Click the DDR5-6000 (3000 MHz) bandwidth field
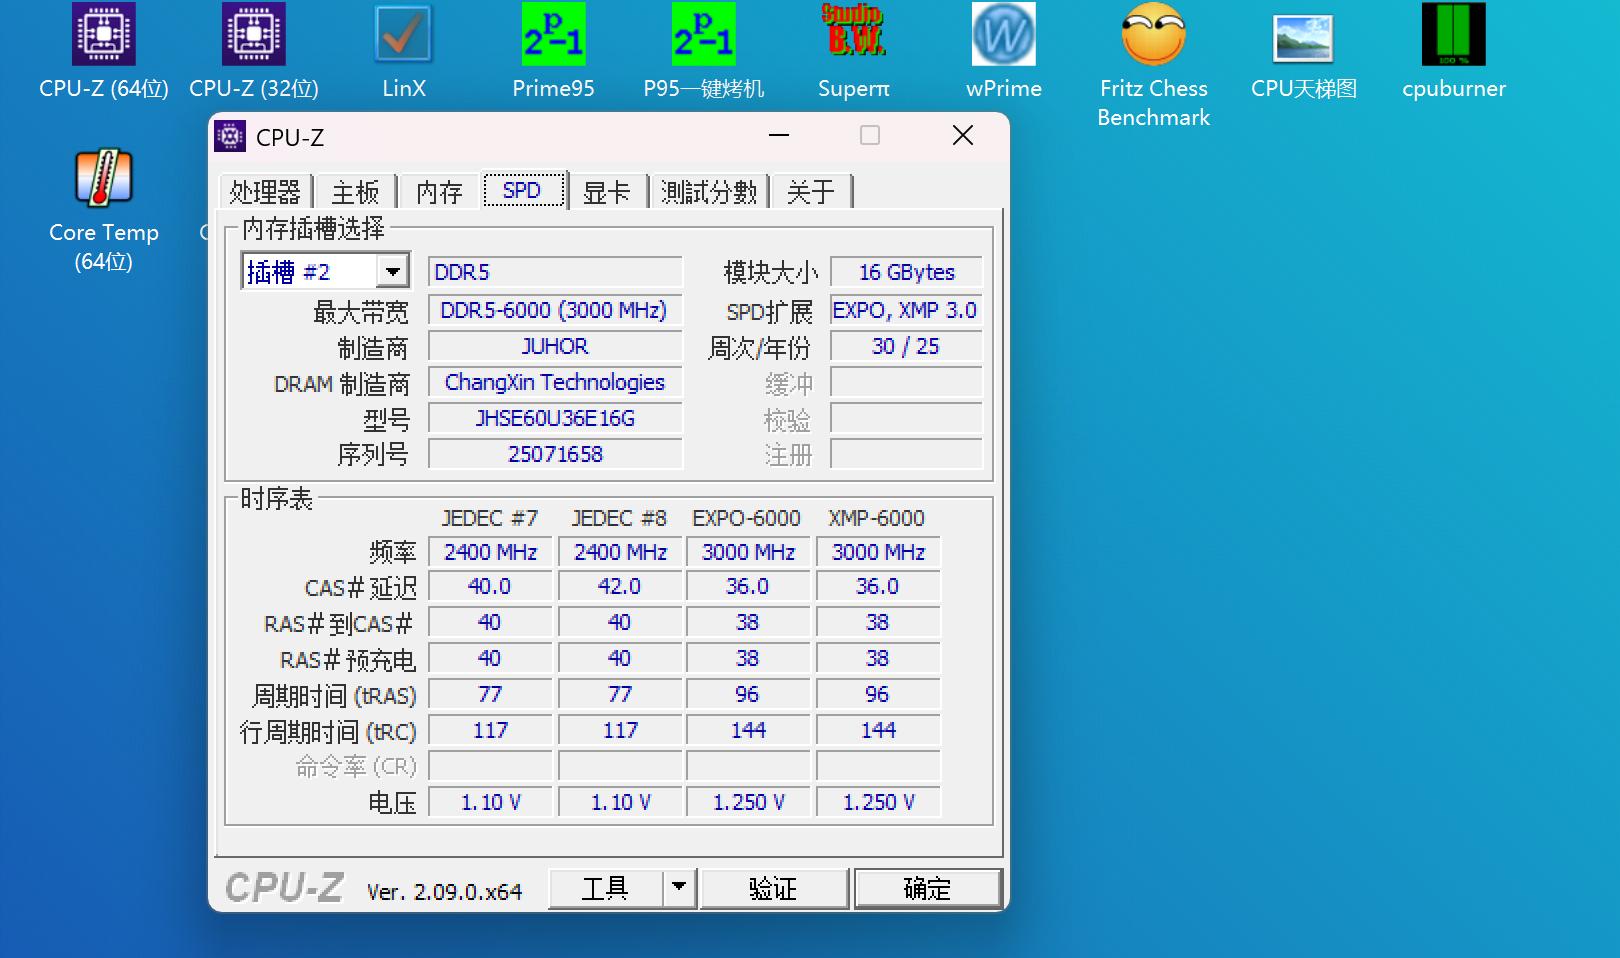This screenshot has height=958, width=1620. click(555, 310)
